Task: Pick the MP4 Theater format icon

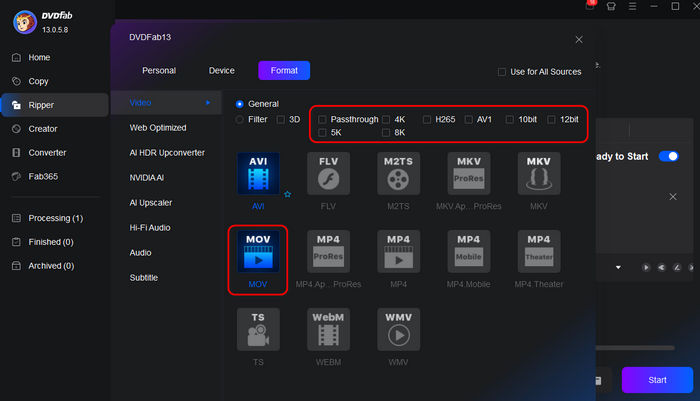Action: point(539,251)
